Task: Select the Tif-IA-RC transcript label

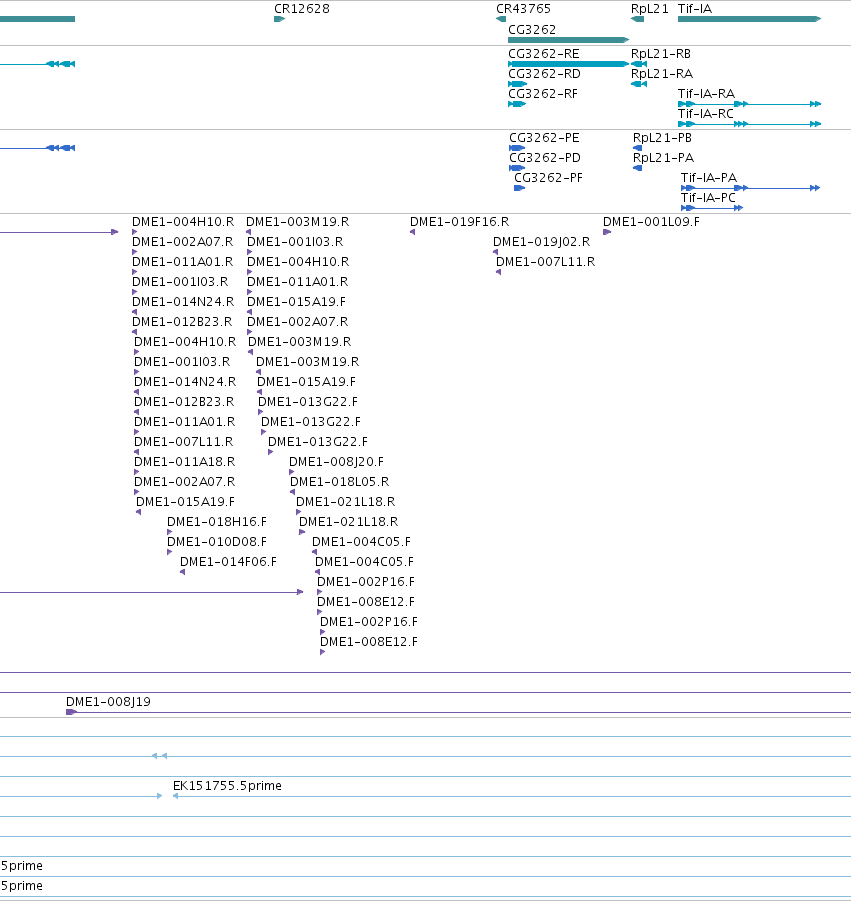Action: [706, 114]
